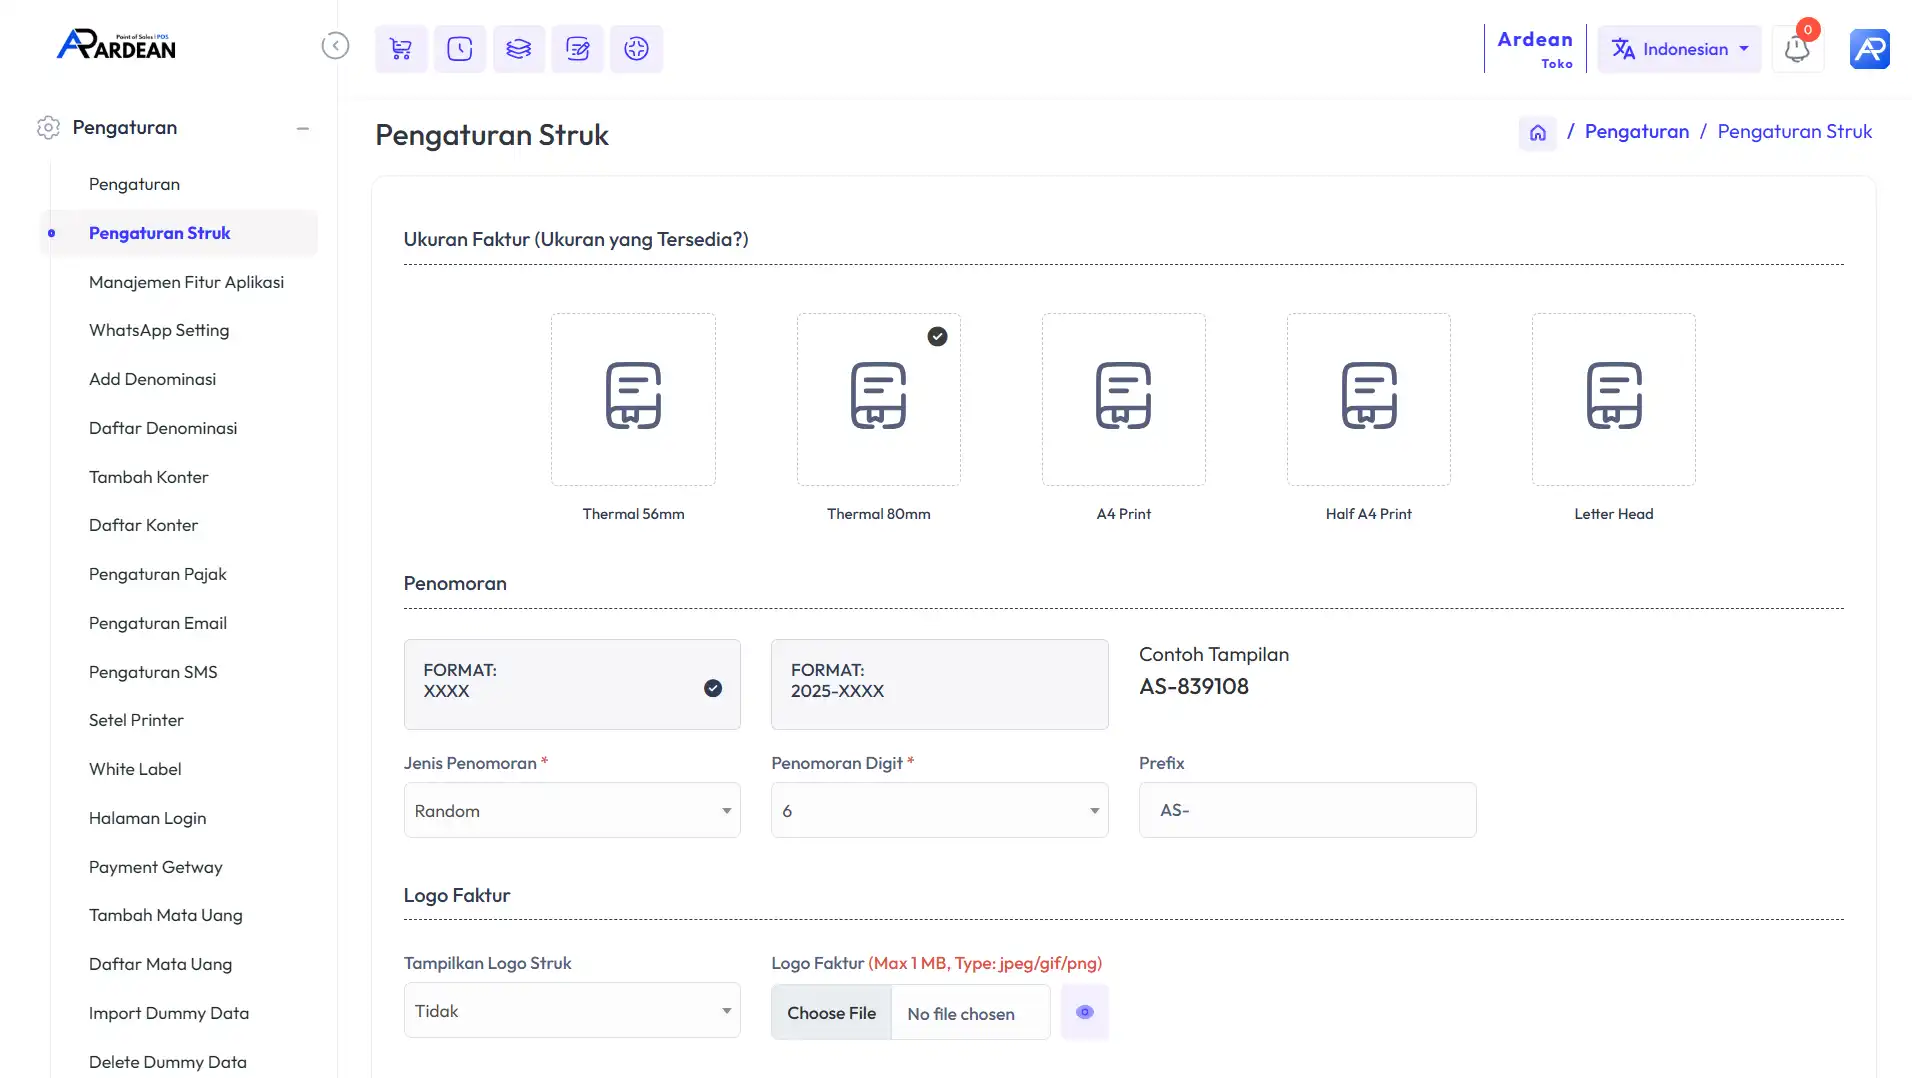This screenshot has width=1912, height=1078.
Task: Open Tambah Konter
Action: point(148,477)
